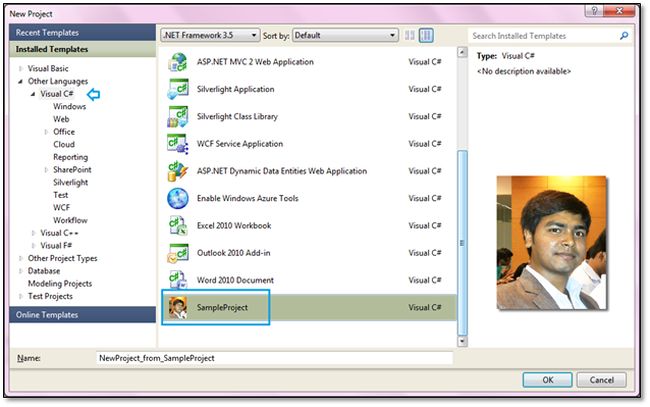Select the Test category under Visual C#
The height and width of the screenshot is (407, 650).
[61, 195]
